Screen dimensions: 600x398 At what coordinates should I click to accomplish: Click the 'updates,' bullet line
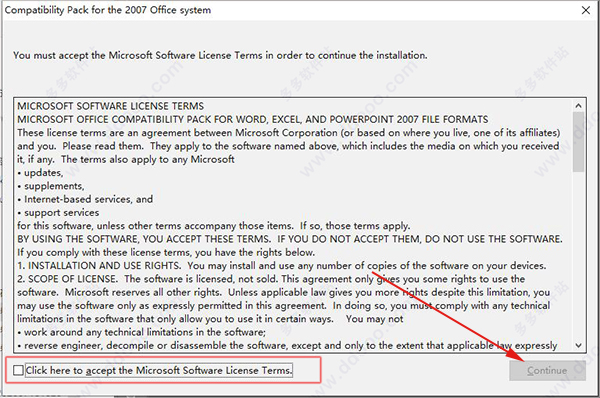(40, 173)
